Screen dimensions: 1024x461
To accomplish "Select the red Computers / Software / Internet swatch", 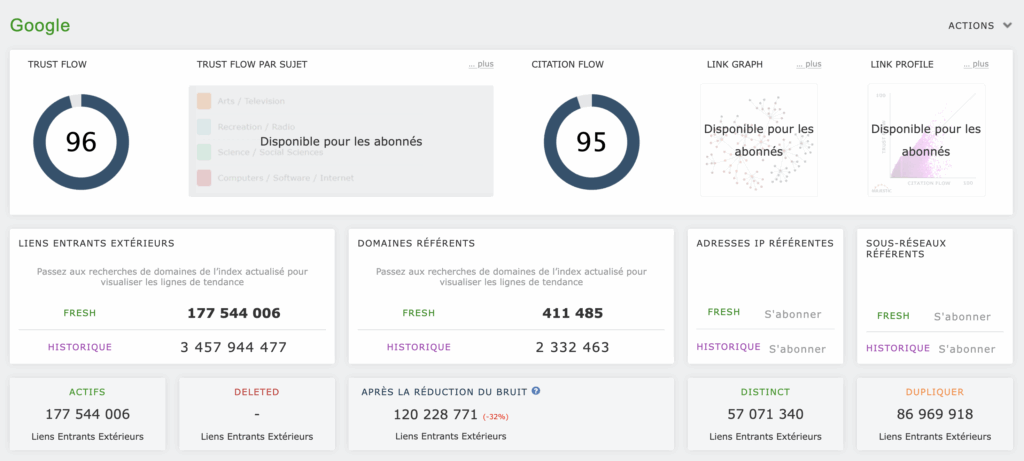I will (204, 178).
